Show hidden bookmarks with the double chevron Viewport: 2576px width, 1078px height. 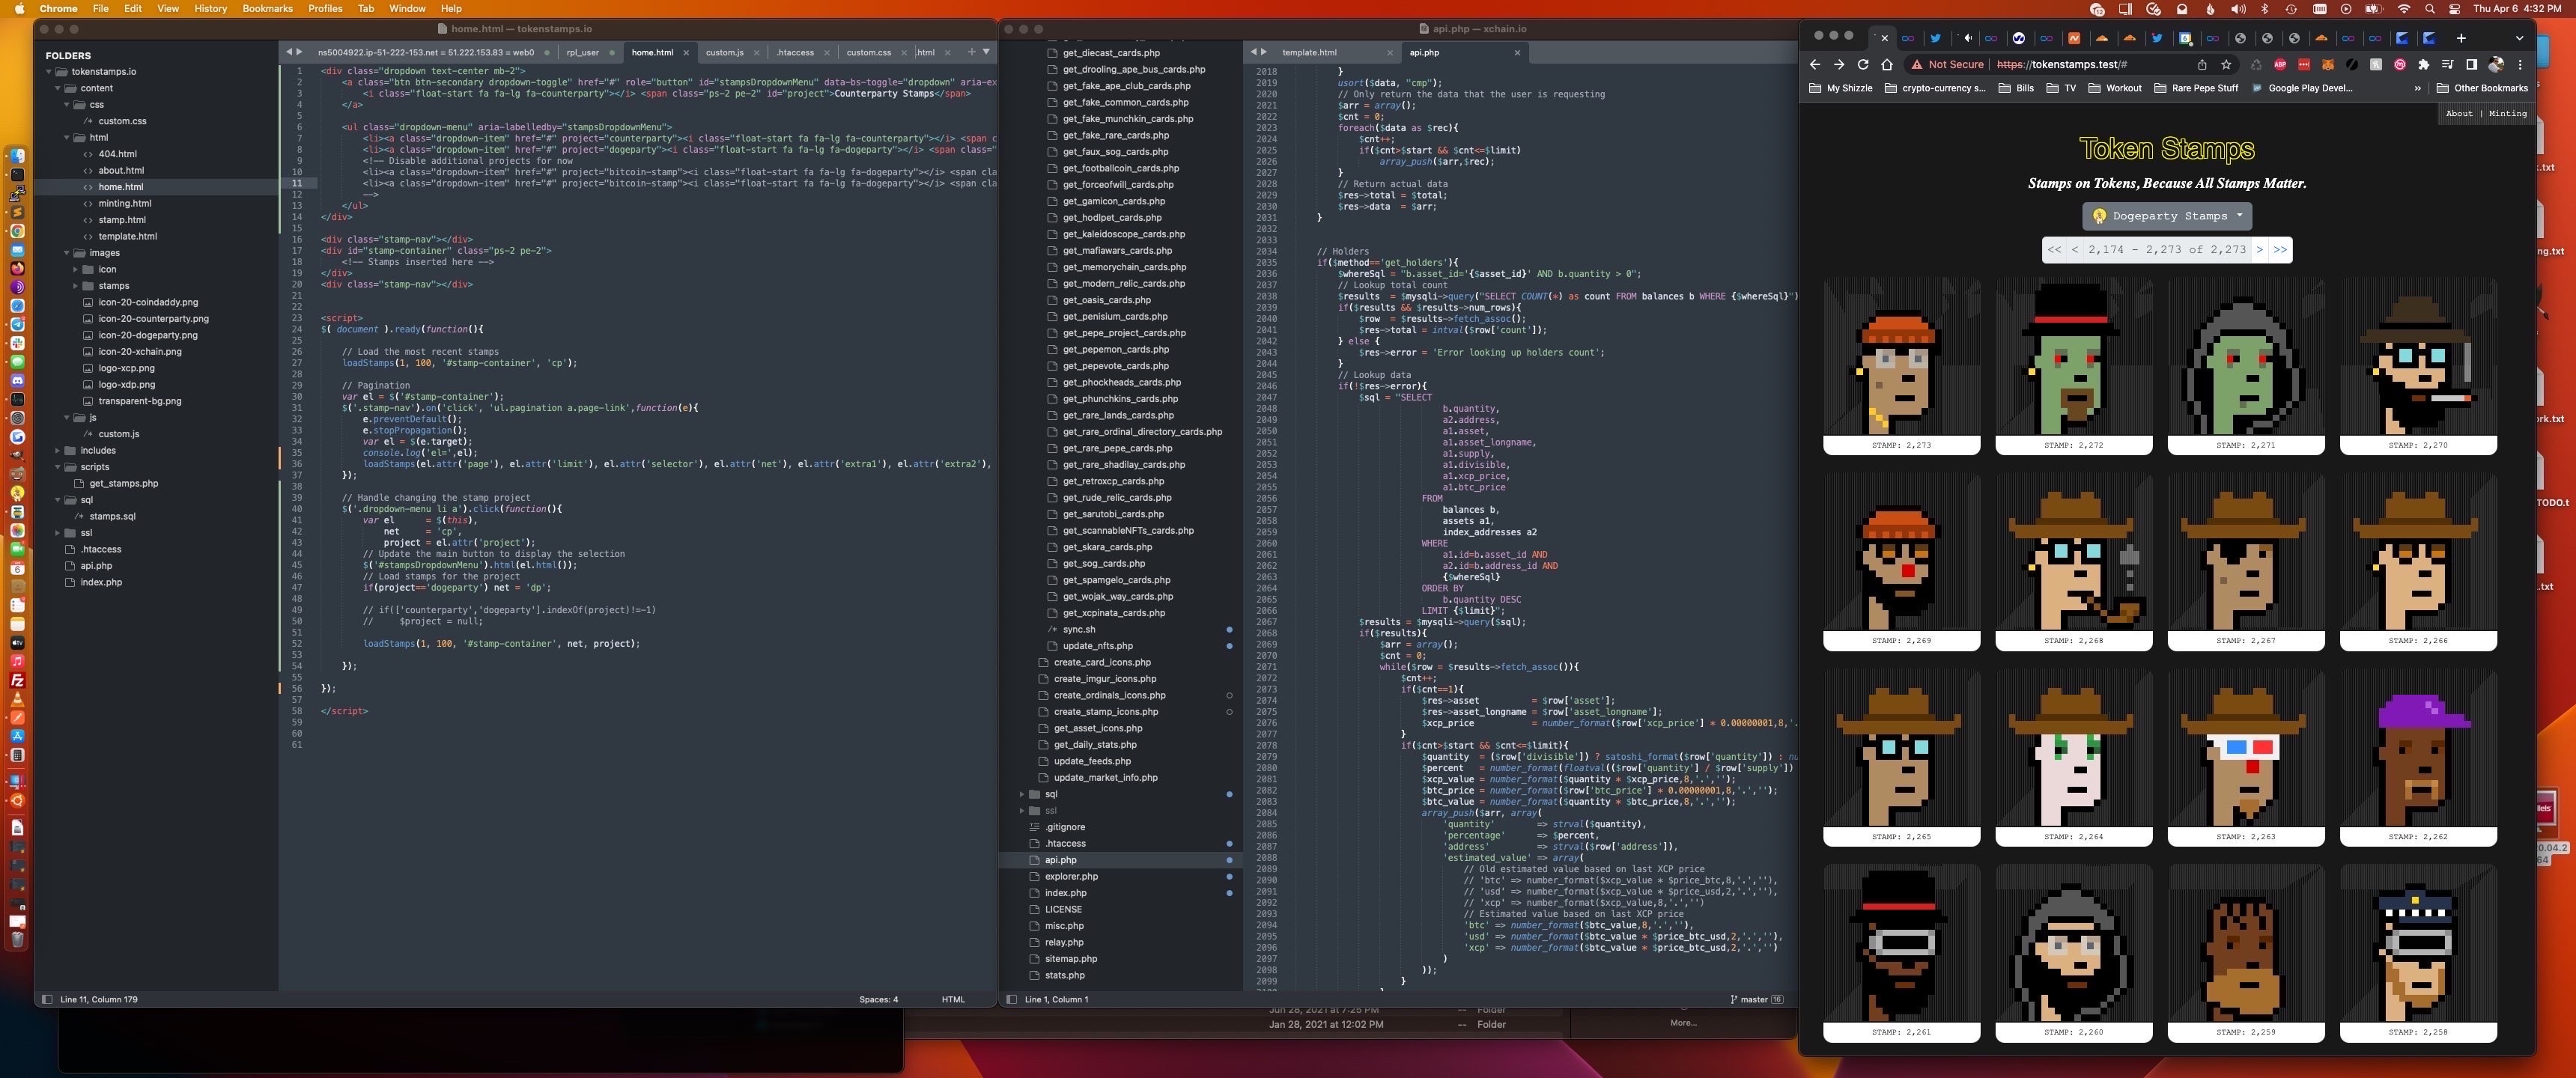coord(2418,88)
